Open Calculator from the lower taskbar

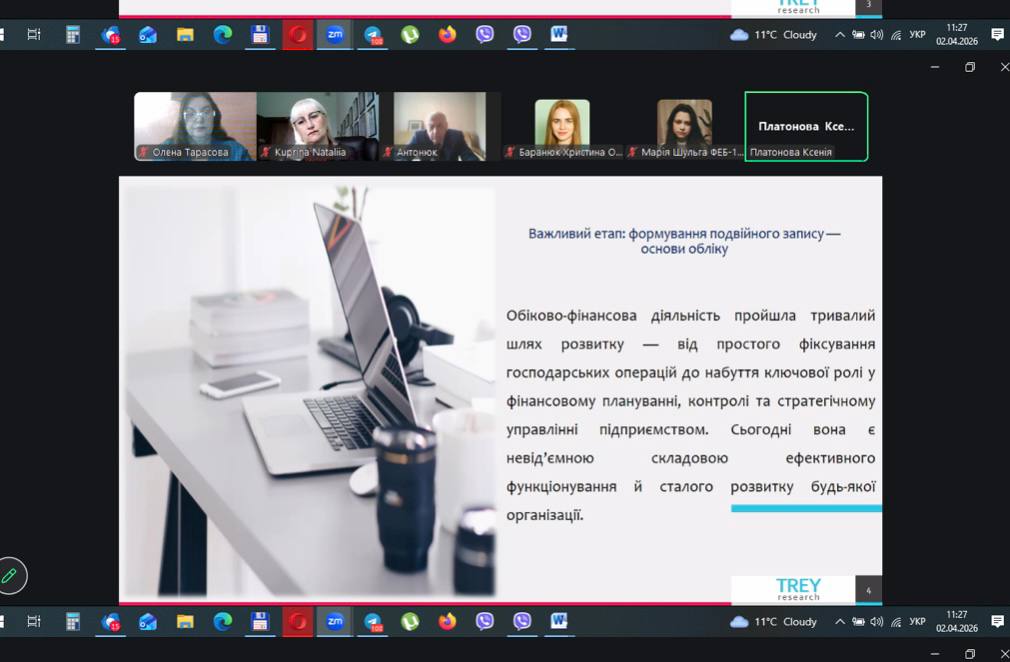tap(73, 621)
